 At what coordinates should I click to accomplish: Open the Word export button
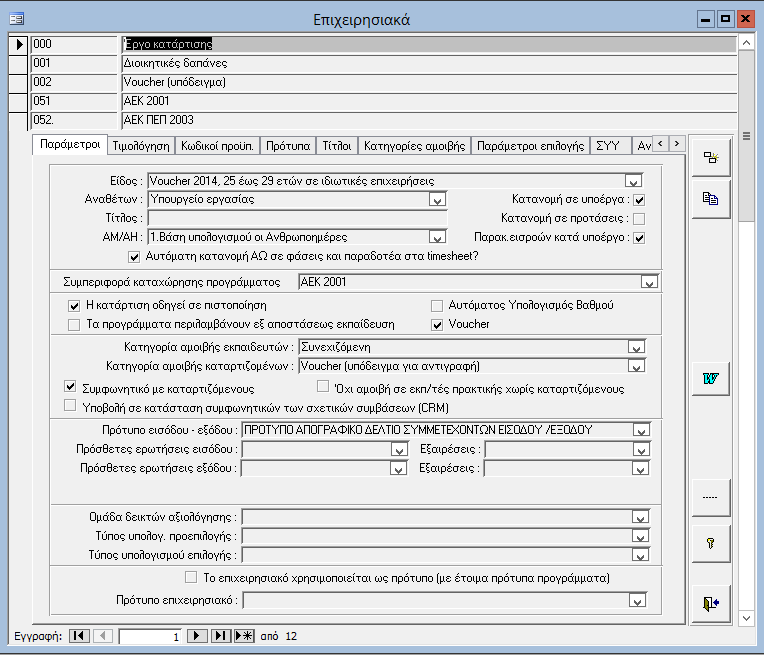711,378
